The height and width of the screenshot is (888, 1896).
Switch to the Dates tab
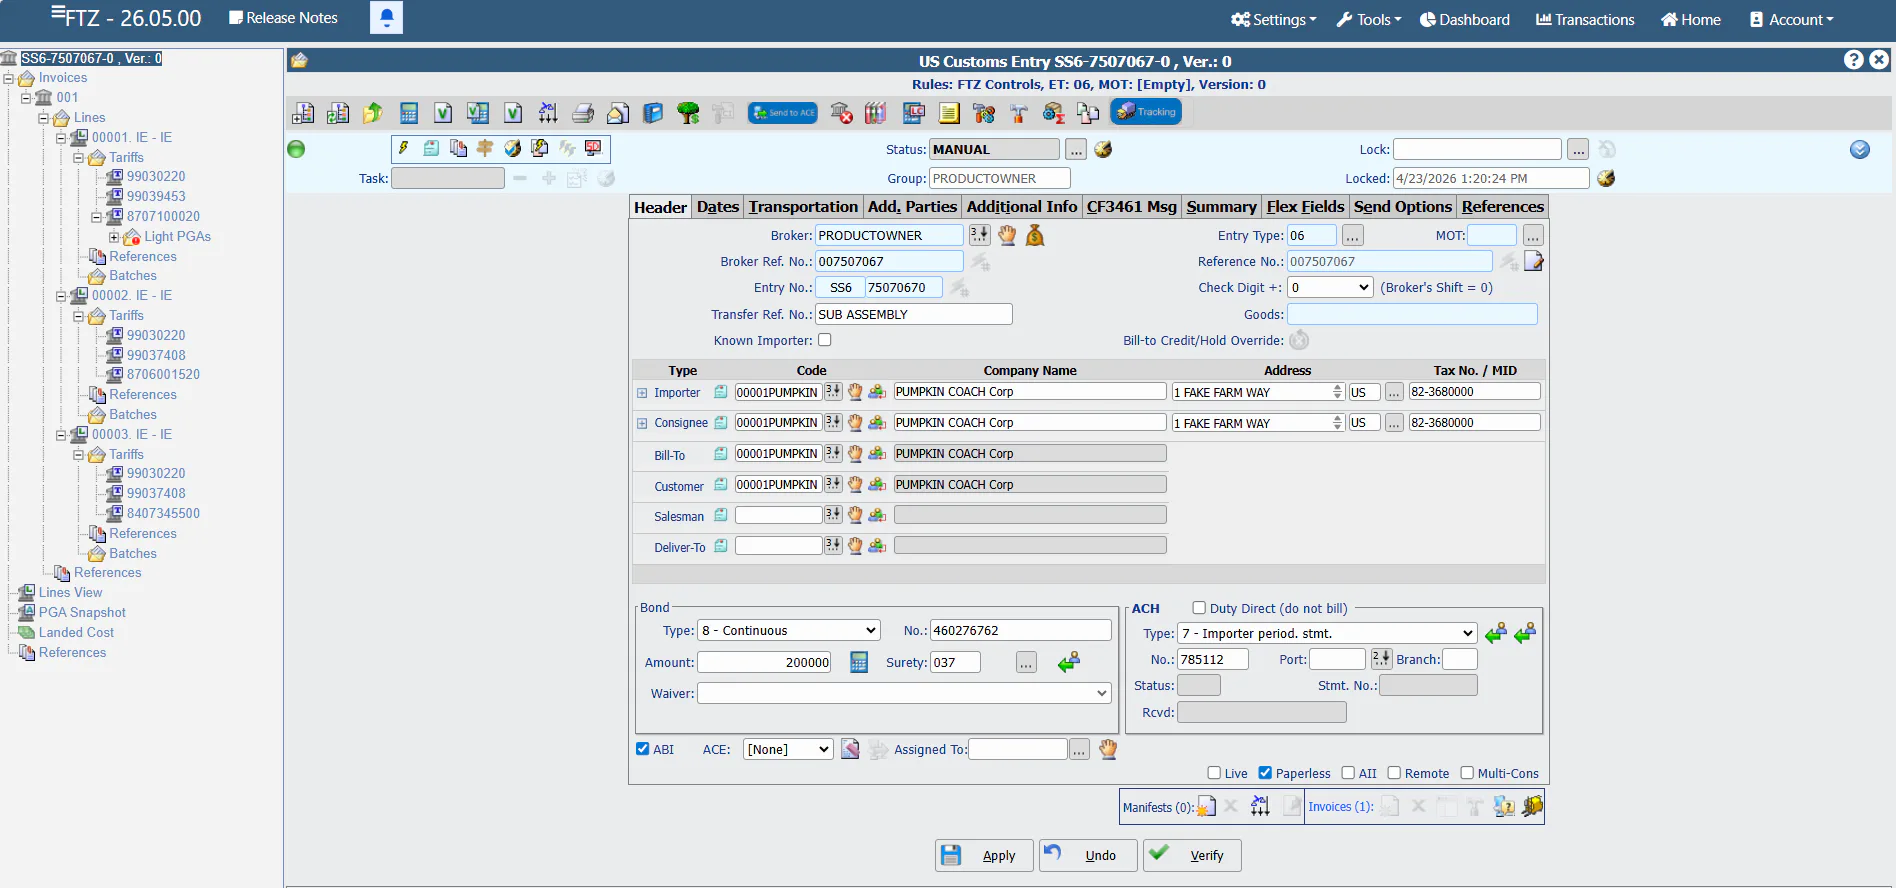[718, 207]
